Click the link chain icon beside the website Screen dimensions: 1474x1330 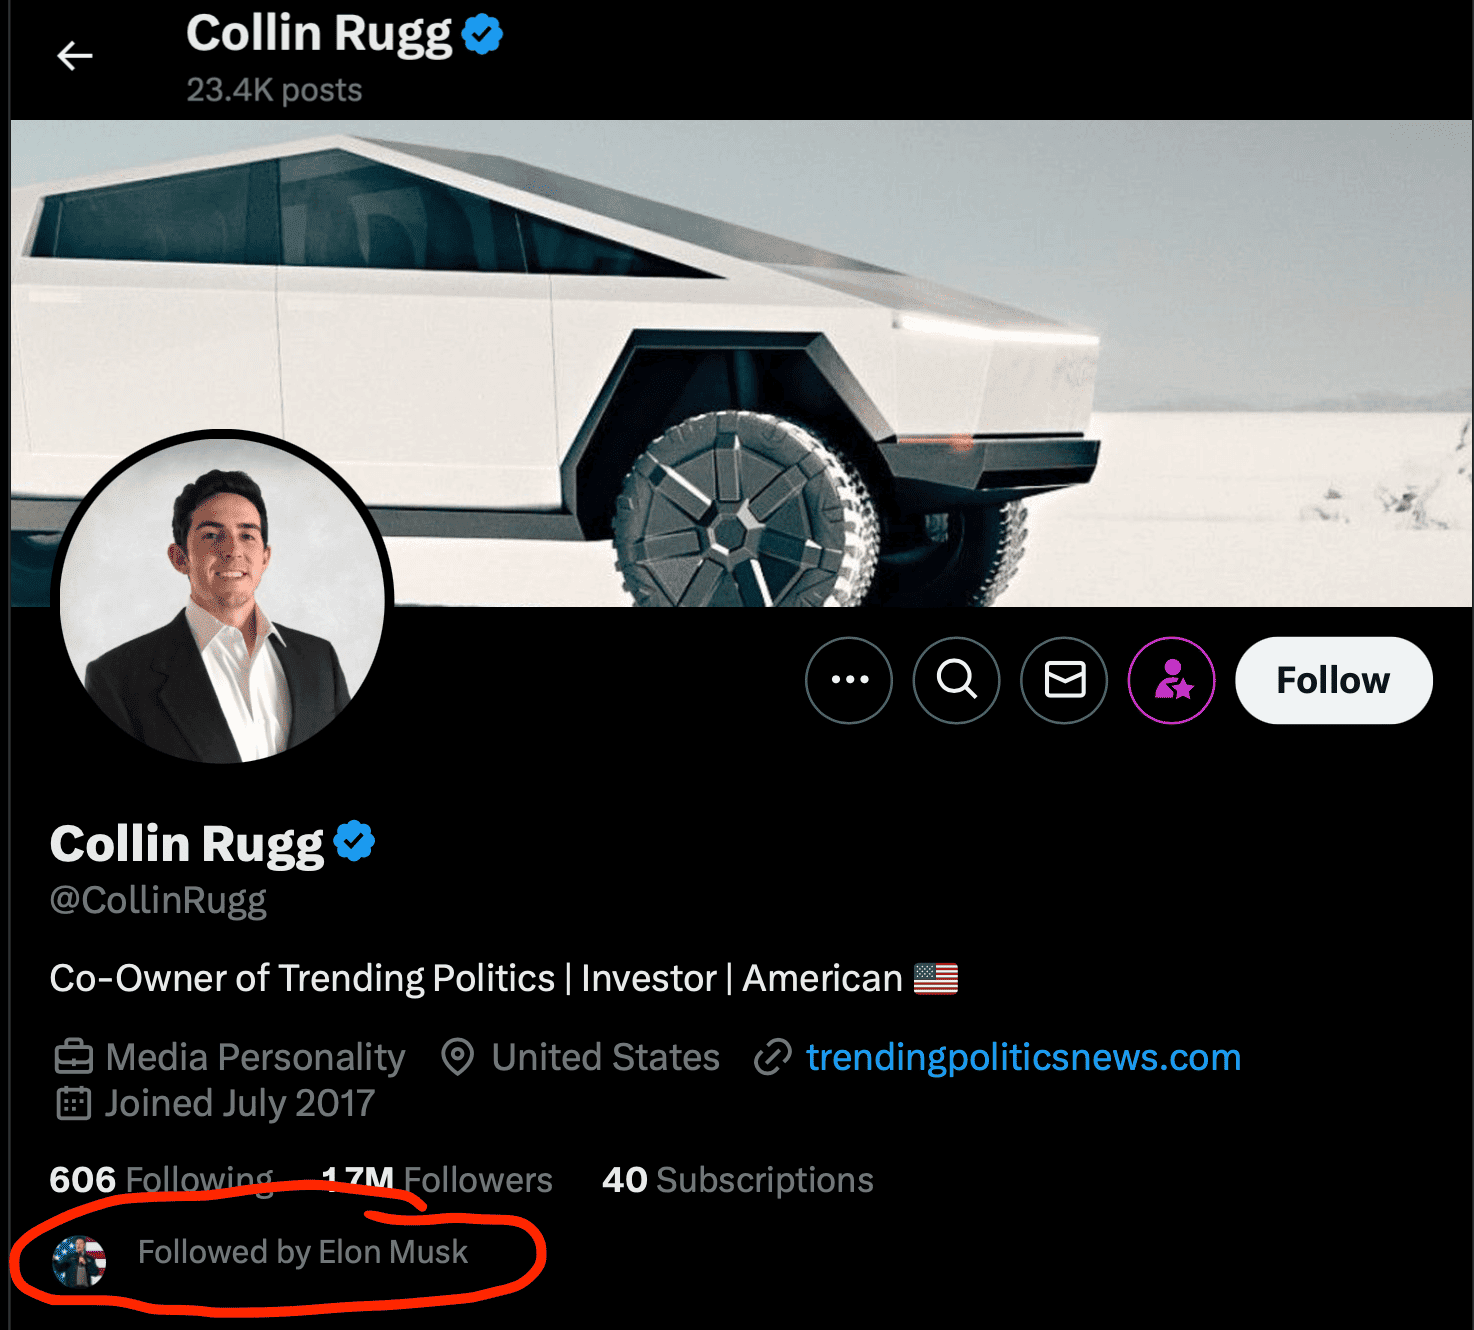[773, 1057]
